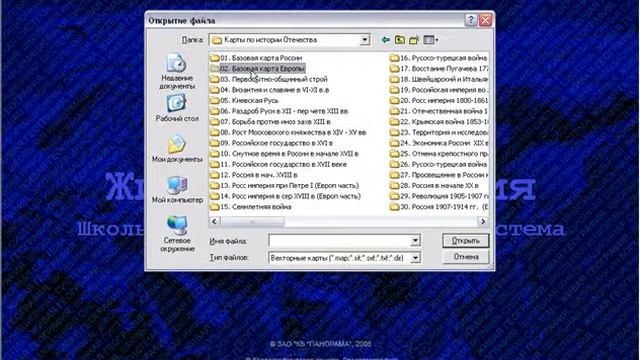Select folder 18. Швейцарский и Итальянский
The height and width of the screenshot is (360, 640).
(439, 79)
